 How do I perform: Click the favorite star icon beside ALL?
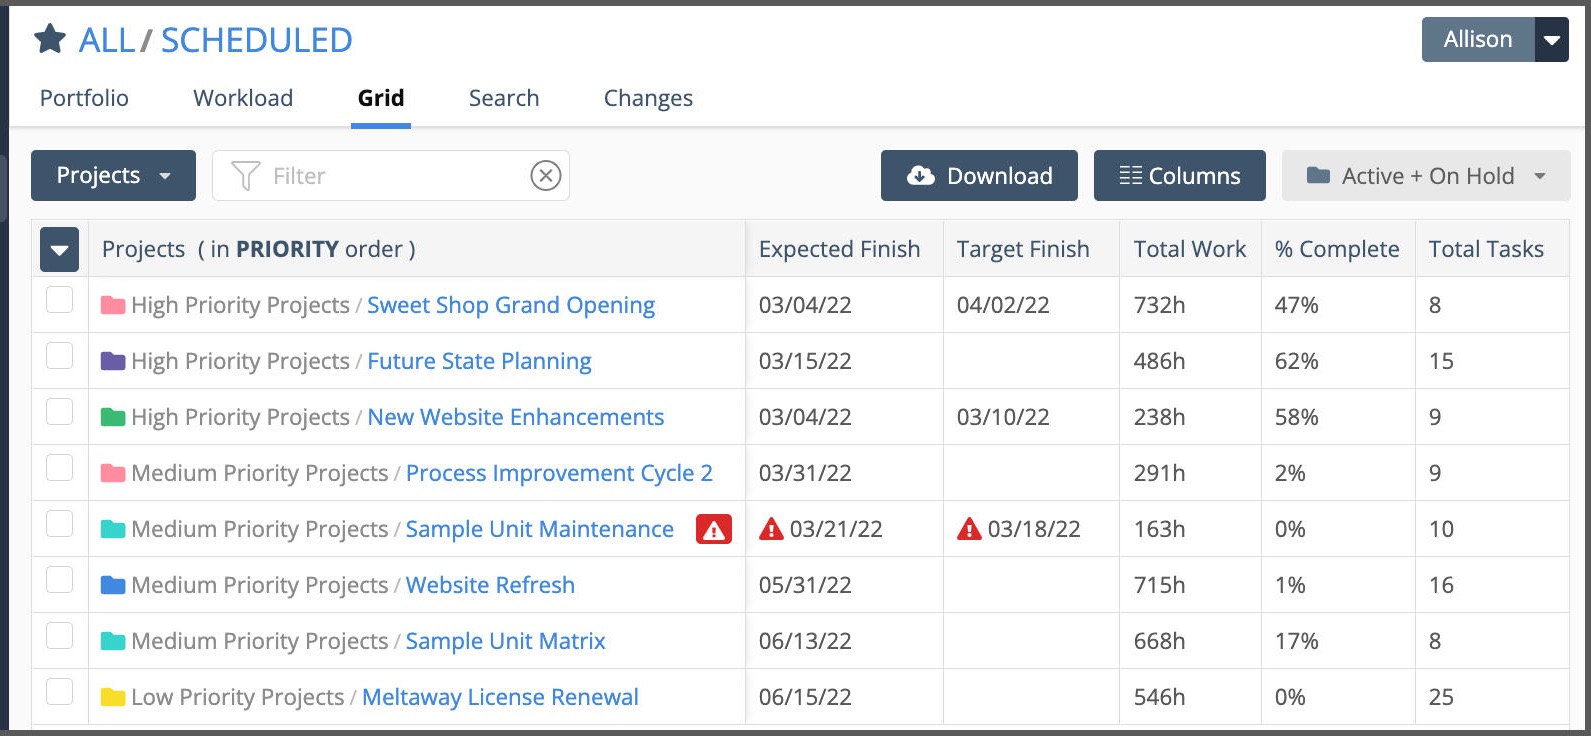(50, 40)
